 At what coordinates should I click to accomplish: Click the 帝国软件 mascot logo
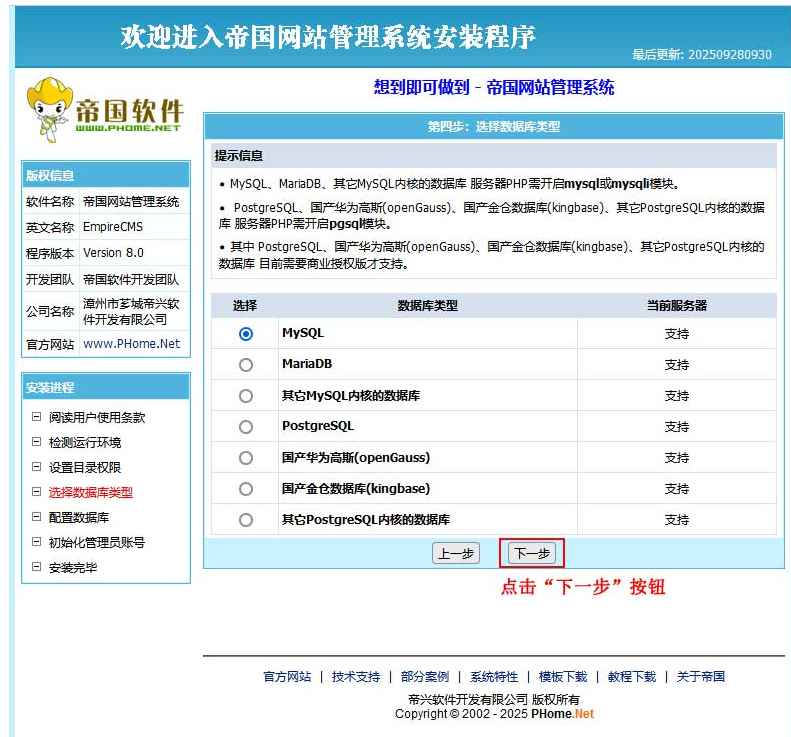tap(105, 110)
